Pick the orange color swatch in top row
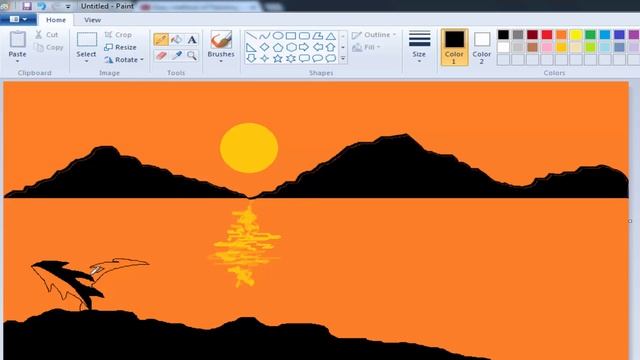This screenshot has height=360, width=640. point(561,35)
